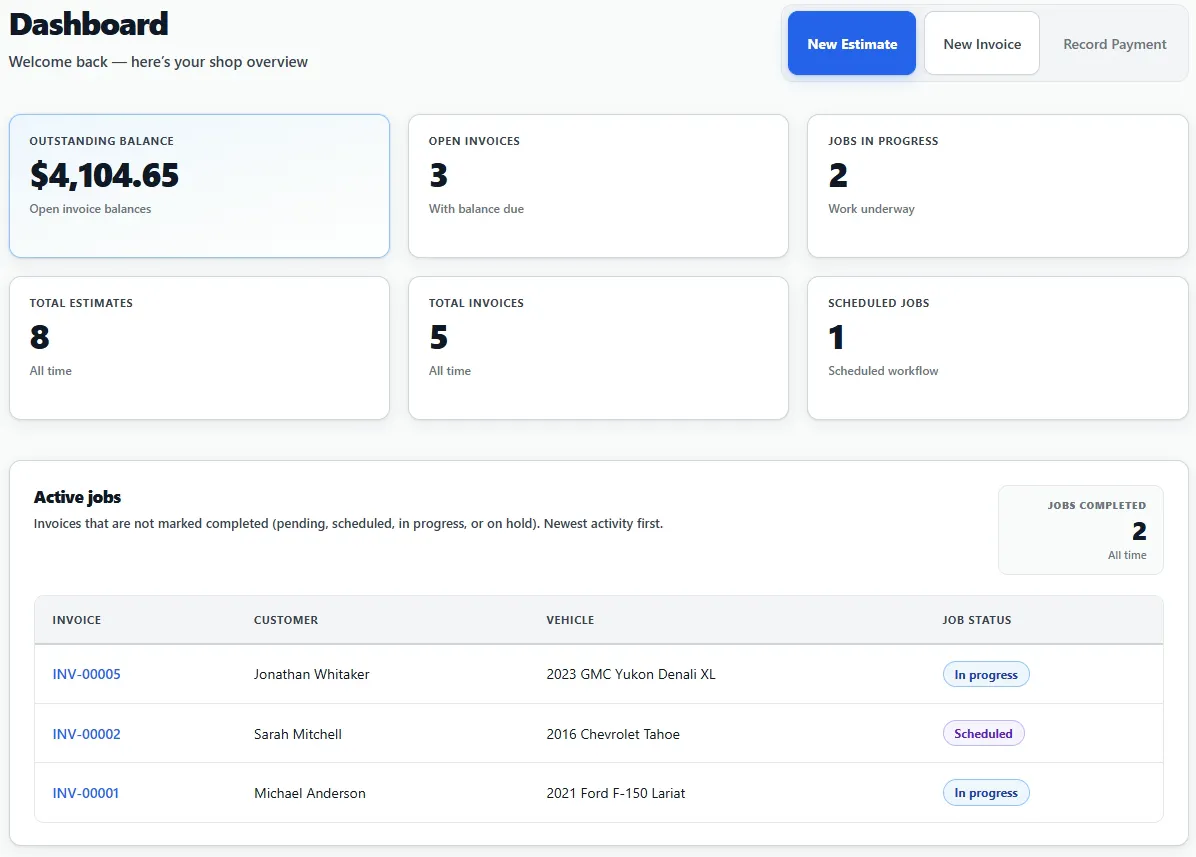The width and height of the screenshot is (1196, 857).
Task: Click In progress badge for INV-00001
Action: pyautogui.click(x=985, y=793)
